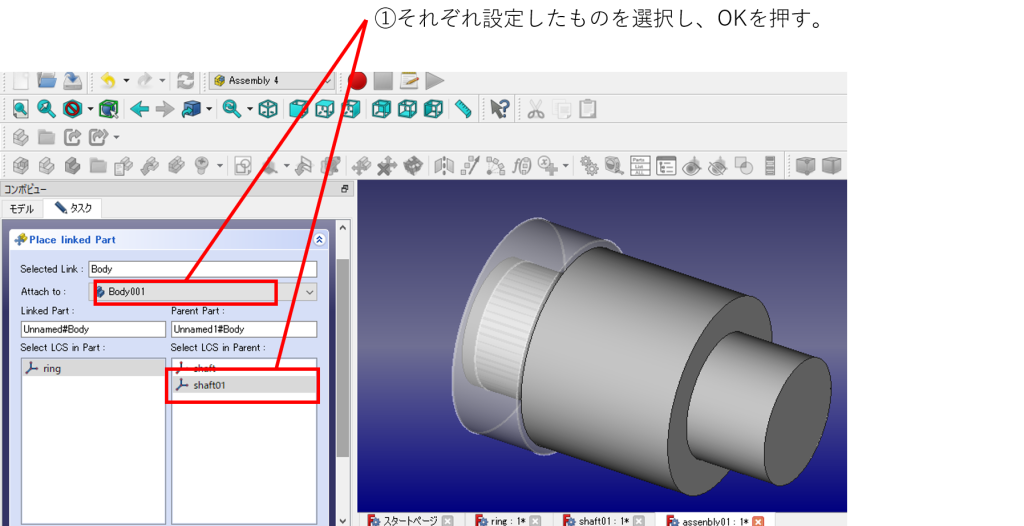Open the gears configuration icon
Screen dimensions: 1024x526
(589, 165)
